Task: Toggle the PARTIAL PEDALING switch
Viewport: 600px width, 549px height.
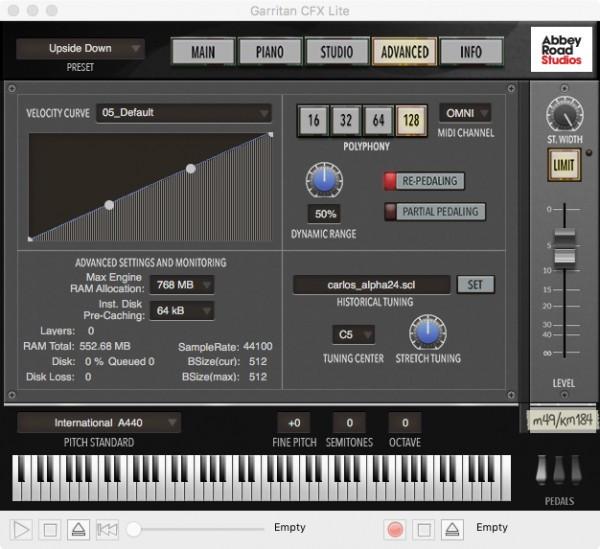Action: pyautogui.click(x=435, y=212)
